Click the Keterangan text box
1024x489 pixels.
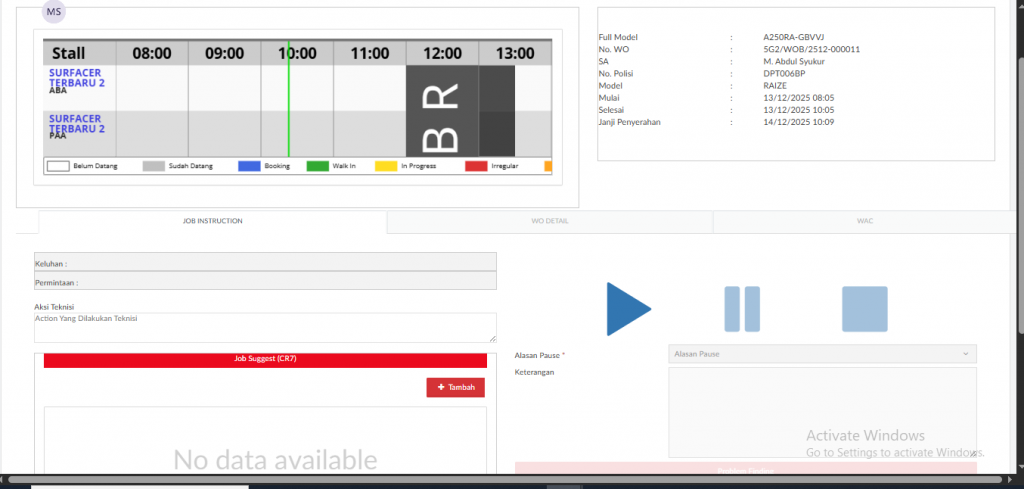(x=822, y=412)
